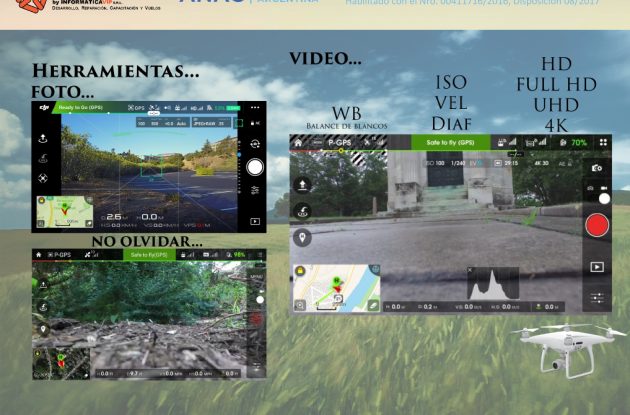The height and width of the screenshot is (415, 630).
Task: Open playback gallery in foto screenshot
Action: point(256,221)
